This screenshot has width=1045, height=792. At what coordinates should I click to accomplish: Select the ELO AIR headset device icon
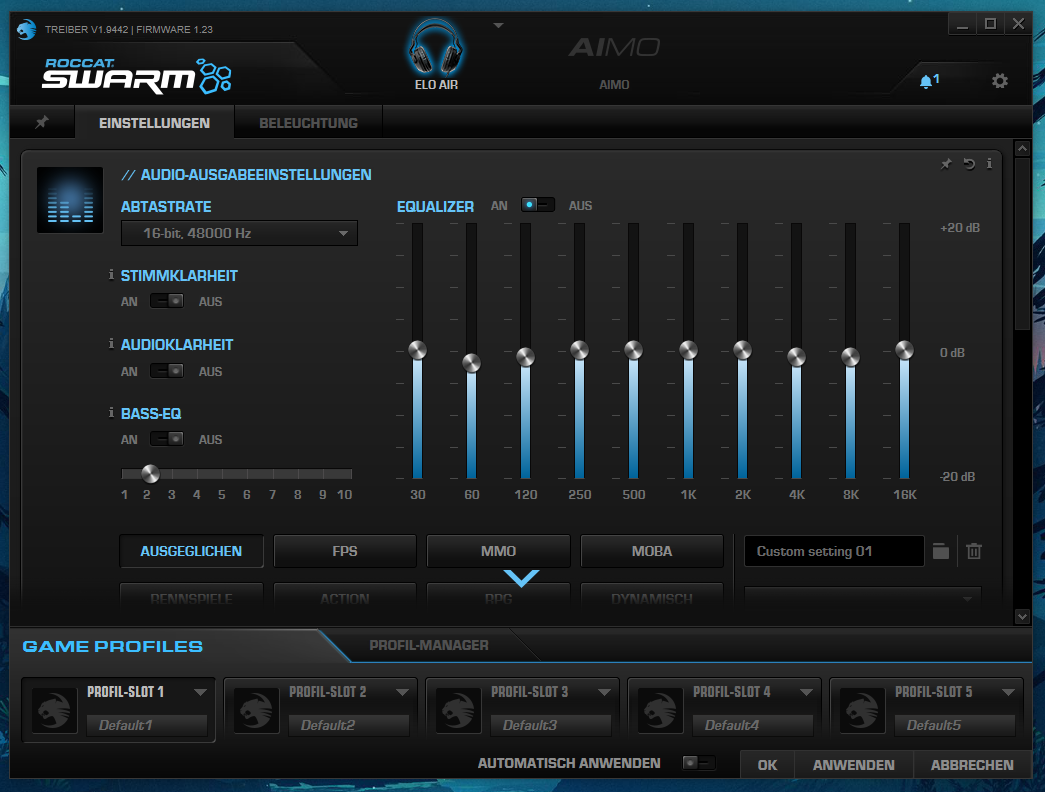(x=435, y=47)
